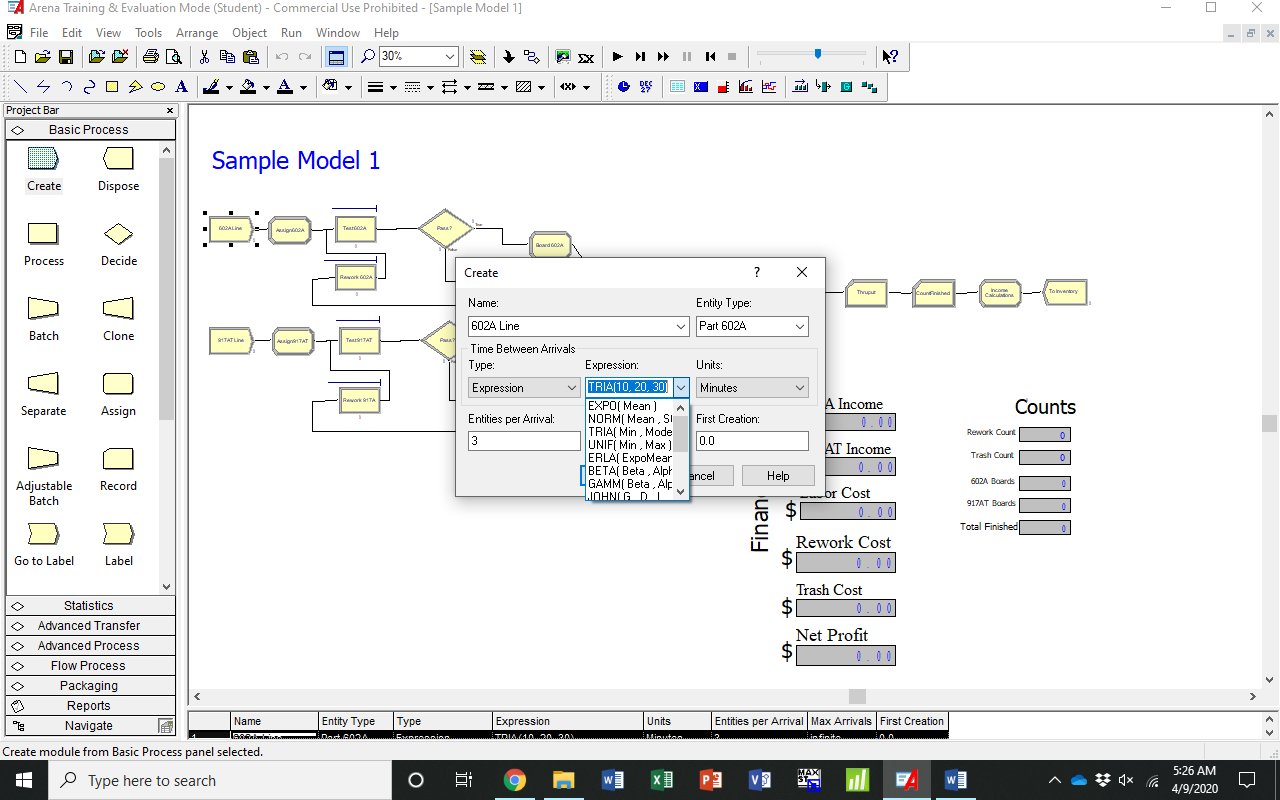The width and height of the screenshot is (1280, 800).
Task: Click the Histogram animation icon
Action: click(x=746, y=87)
